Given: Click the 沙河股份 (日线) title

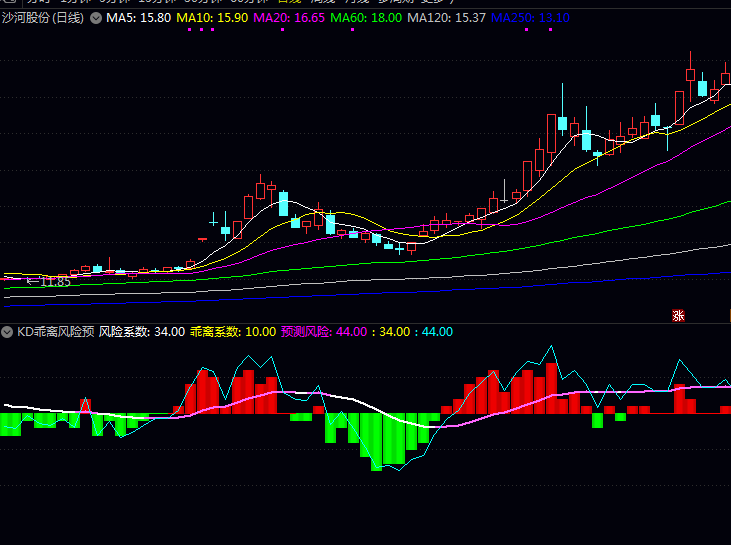Looking at the screenshot, I should click(43, 18).
